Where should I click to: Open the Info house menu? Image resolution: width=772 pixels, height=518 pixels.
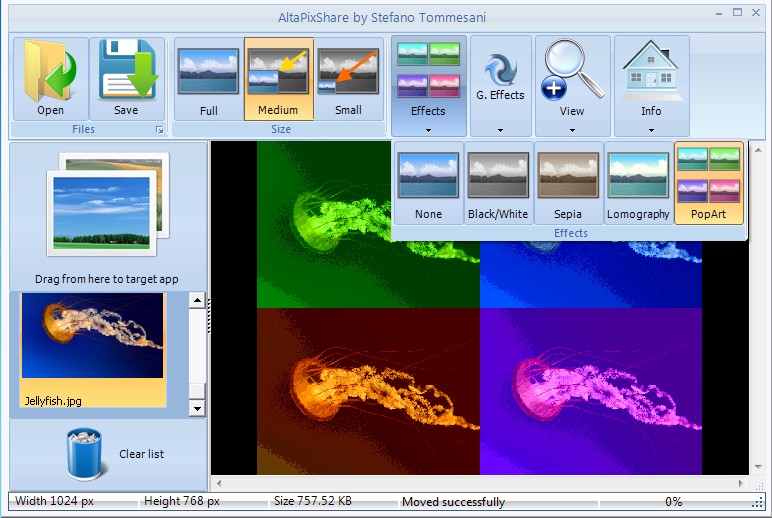coord(651,129)
